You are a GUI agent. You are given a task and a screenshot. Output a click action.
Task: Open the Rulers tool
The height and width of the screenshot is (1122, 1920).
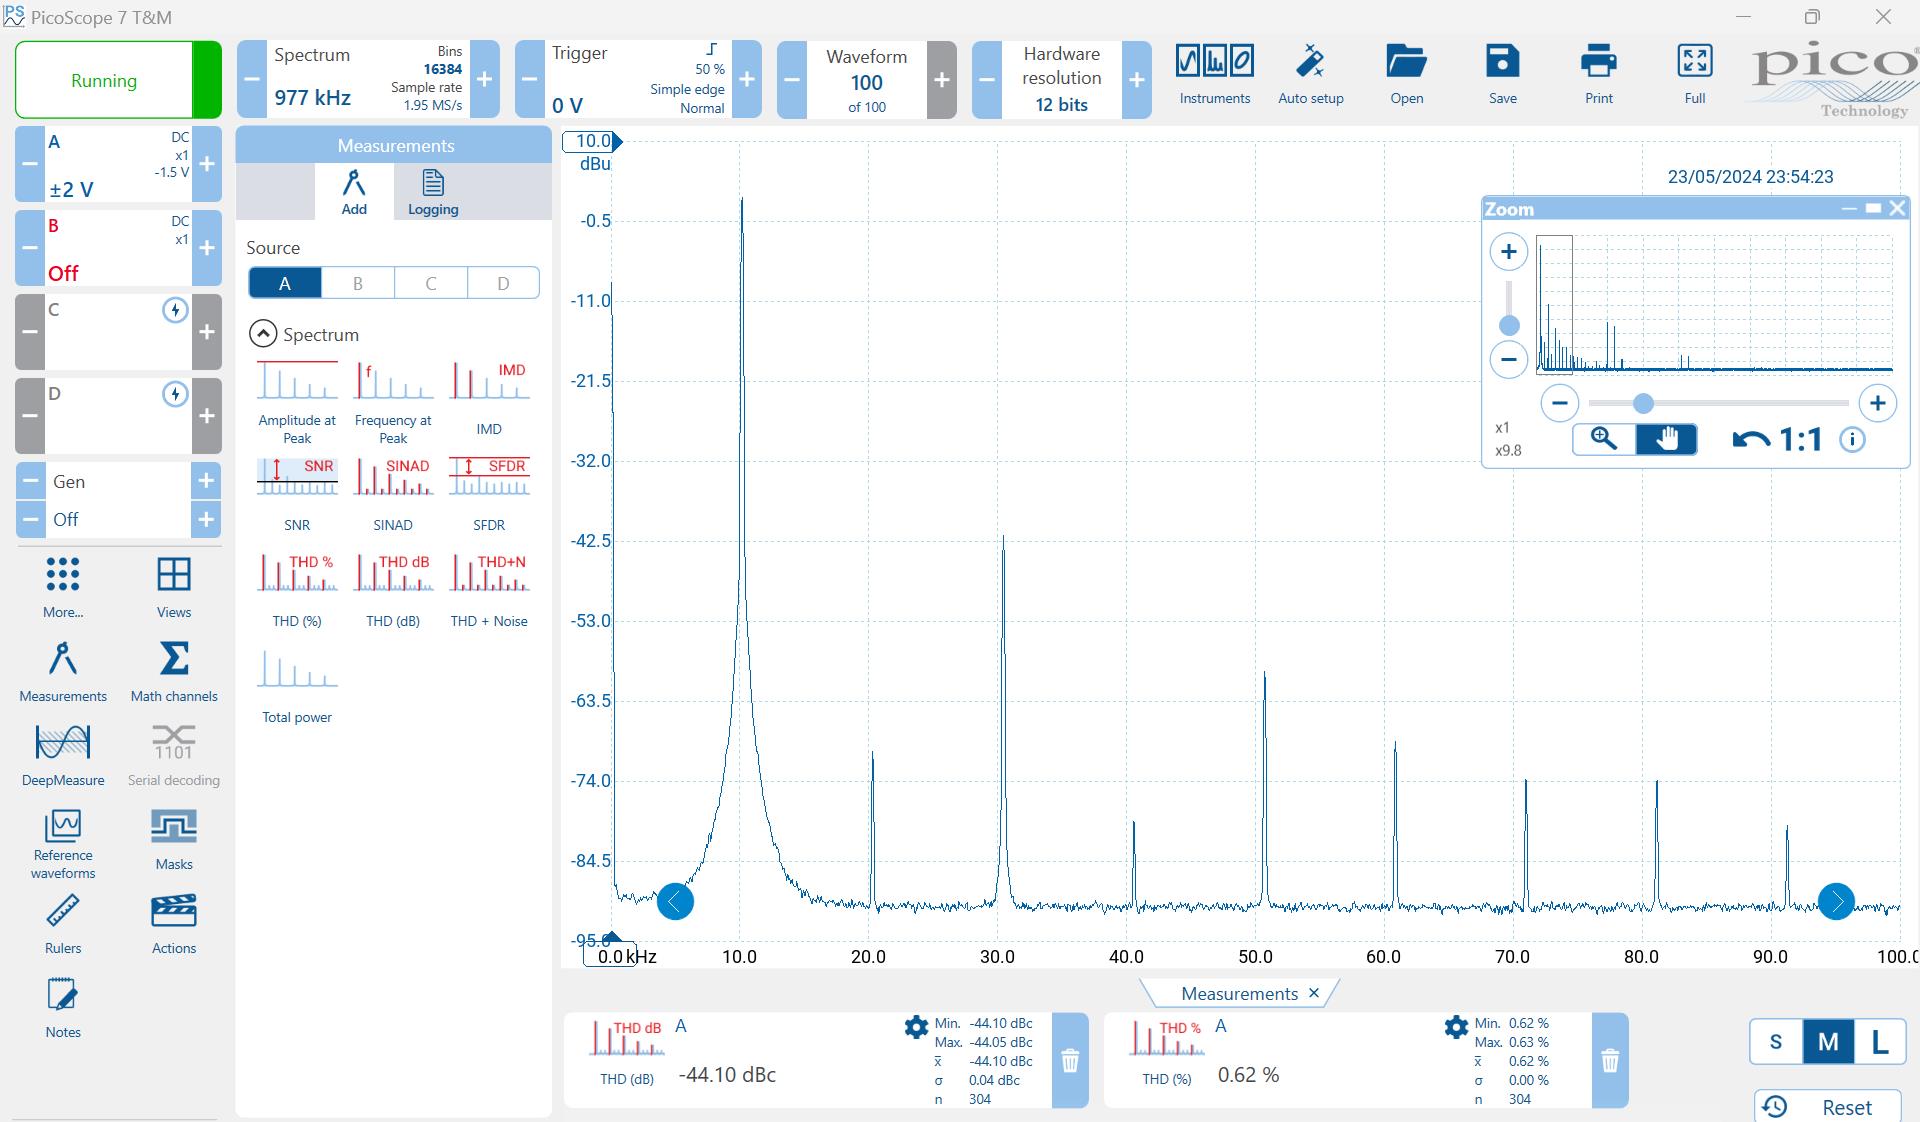63,923
